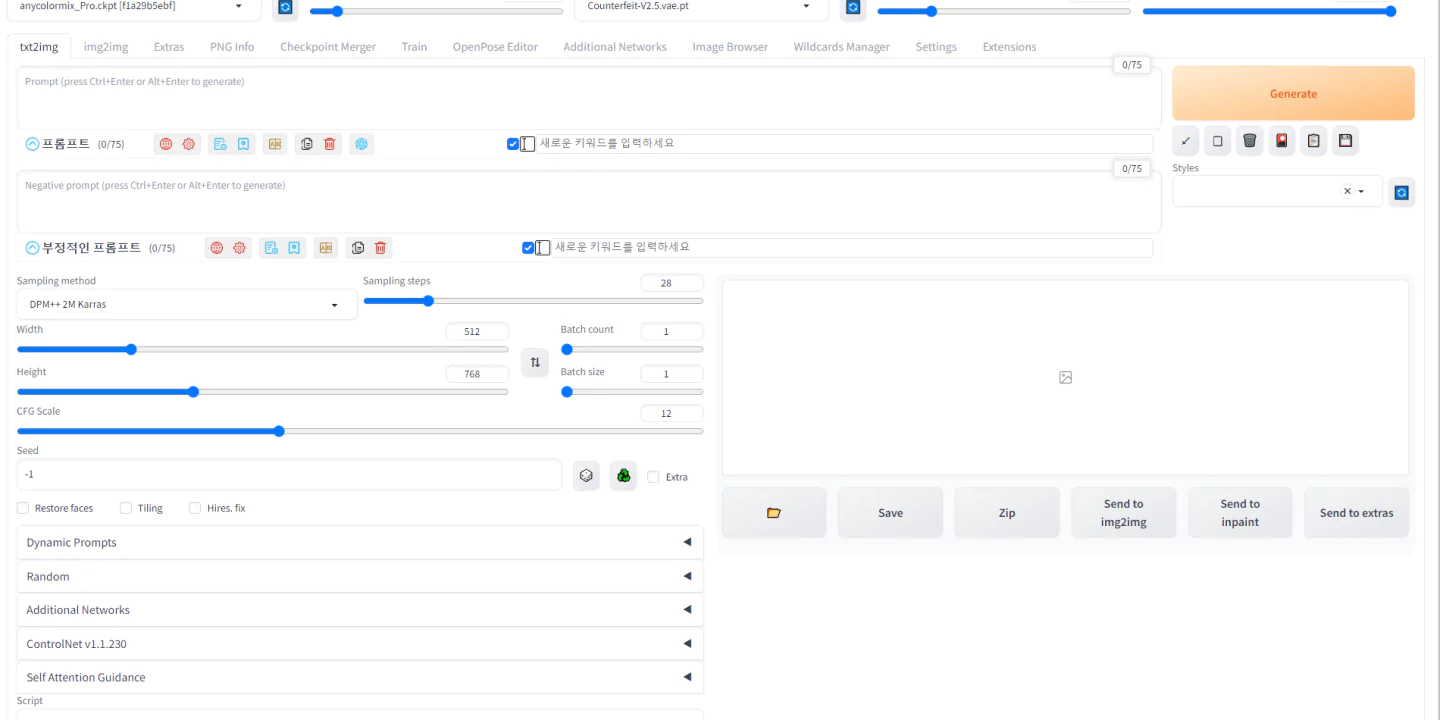This screenshot has height=720, width=1440.
Task: Reuse last seed with the green recycle icon
Action: (x=623, y=476)
